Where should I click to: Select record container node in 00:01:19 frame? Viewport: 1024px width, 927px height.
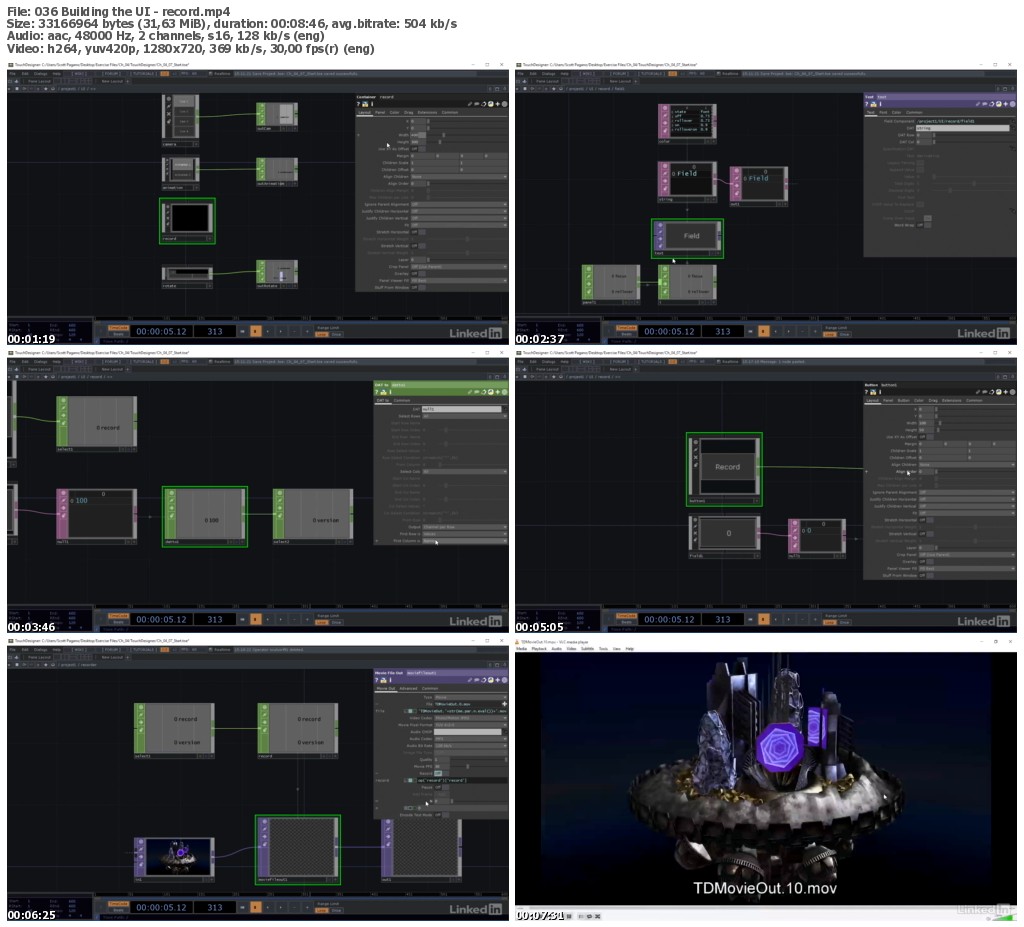187,221
